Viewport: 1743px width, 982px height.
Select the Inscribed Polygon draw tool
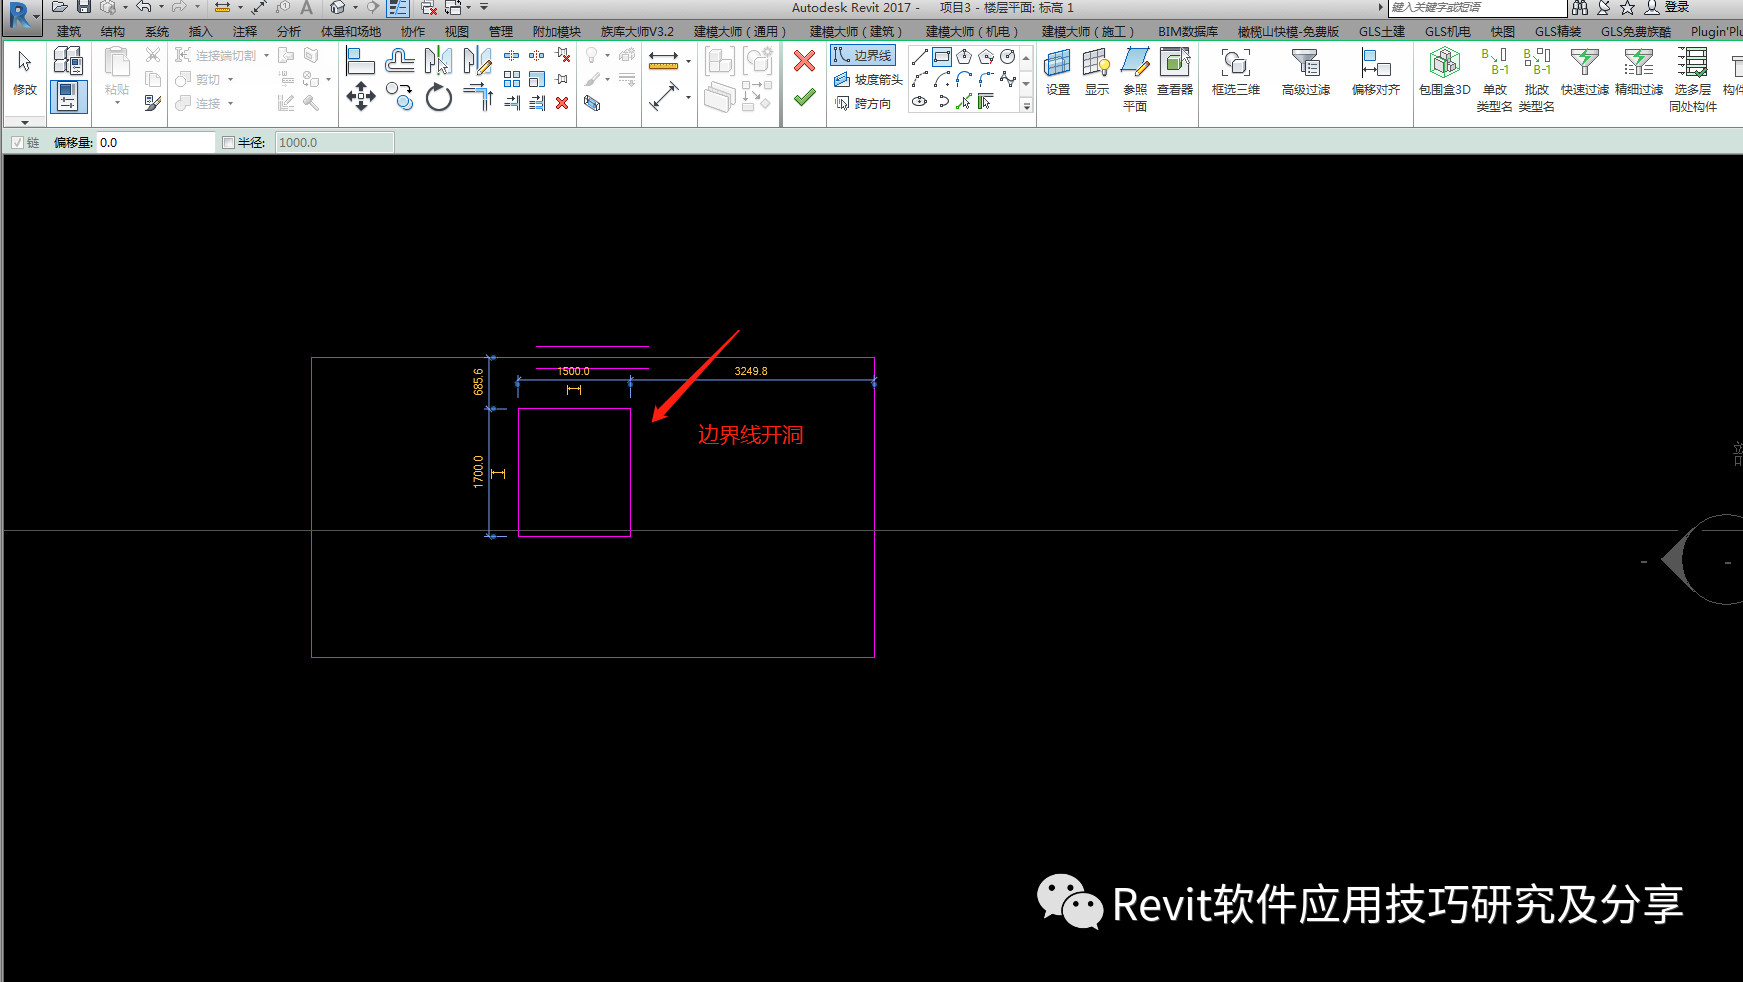[x=964, y=57]
